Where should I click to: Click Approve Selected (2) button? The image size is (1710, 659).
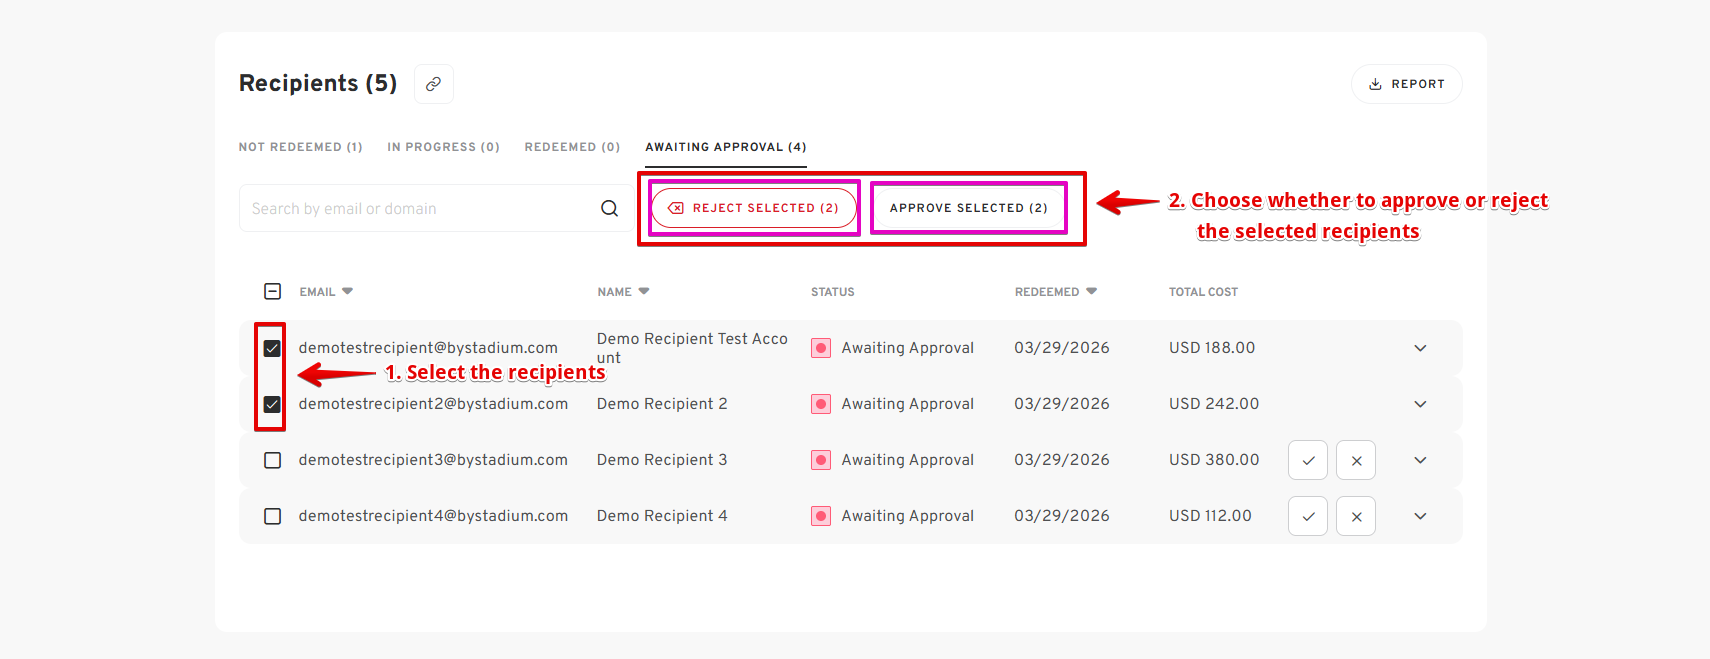click(968, 208)
